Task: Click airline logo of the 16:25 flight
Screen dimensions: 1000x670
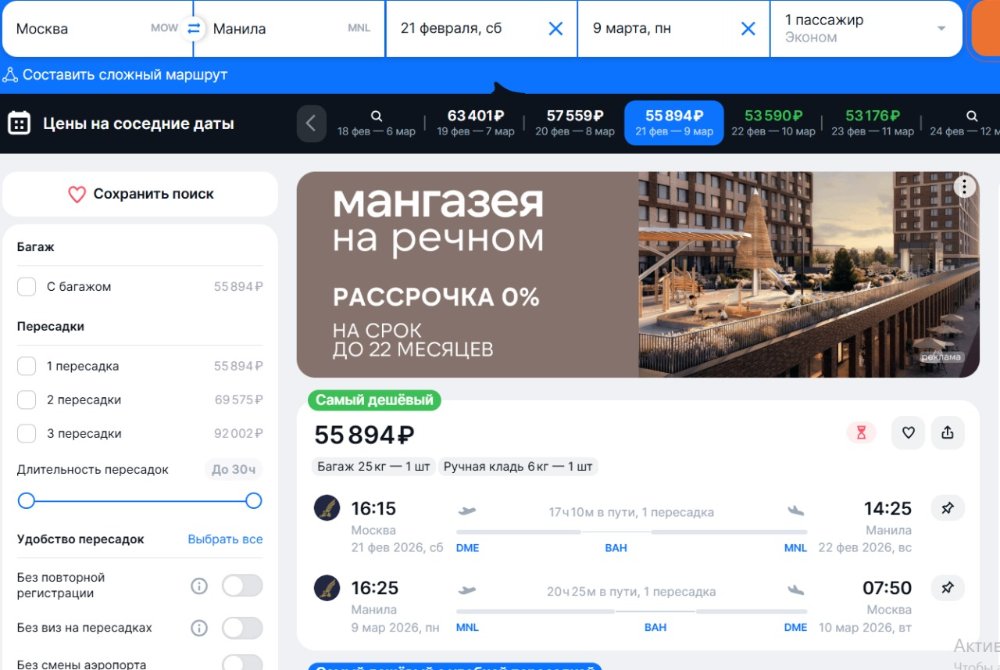Action: pyautogui.click(x=327, y=588)
